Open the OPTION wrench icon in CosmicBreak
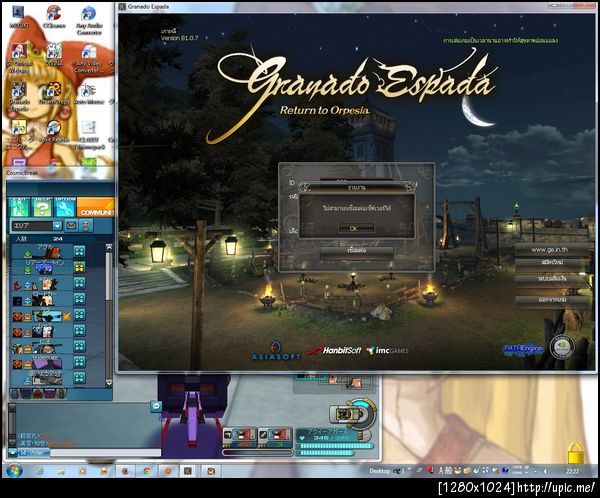The width and height of the screenshot is (600, 498). (x=65, y=207)
